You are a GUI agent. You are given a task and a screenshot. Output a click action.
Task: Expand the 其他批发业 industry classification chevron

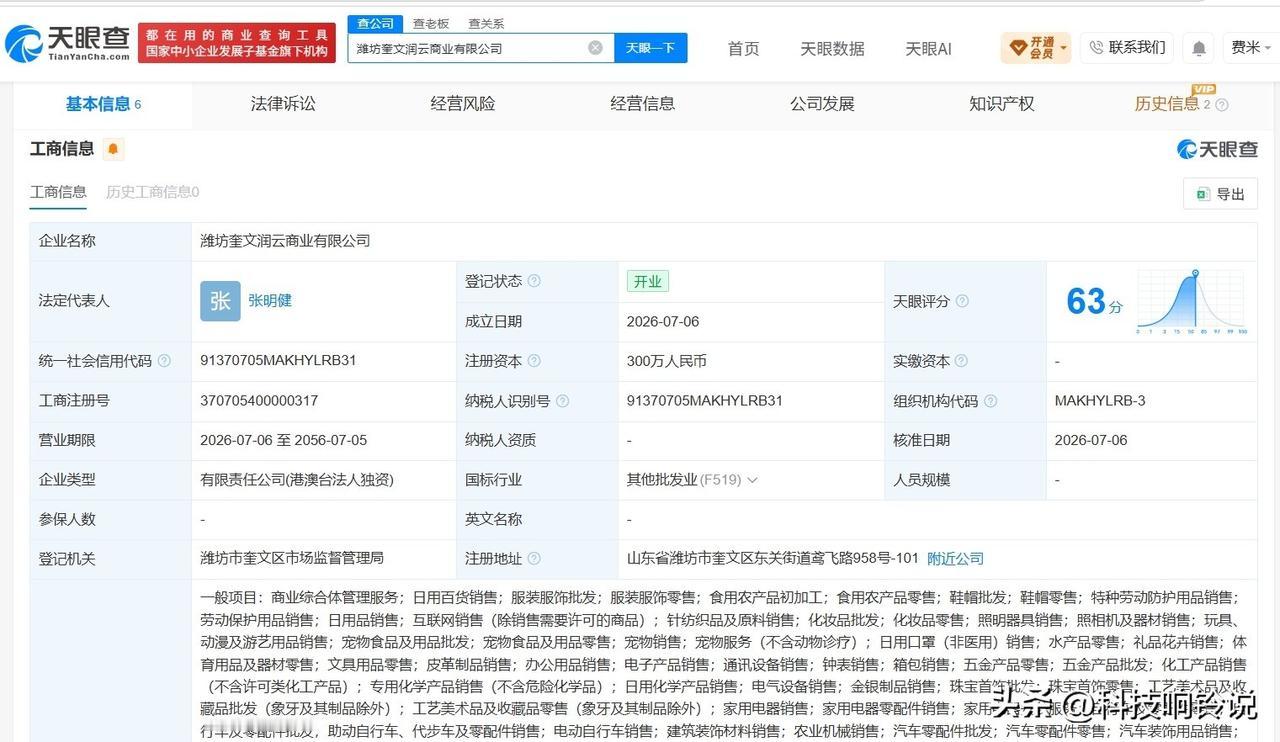coord(752,480)
